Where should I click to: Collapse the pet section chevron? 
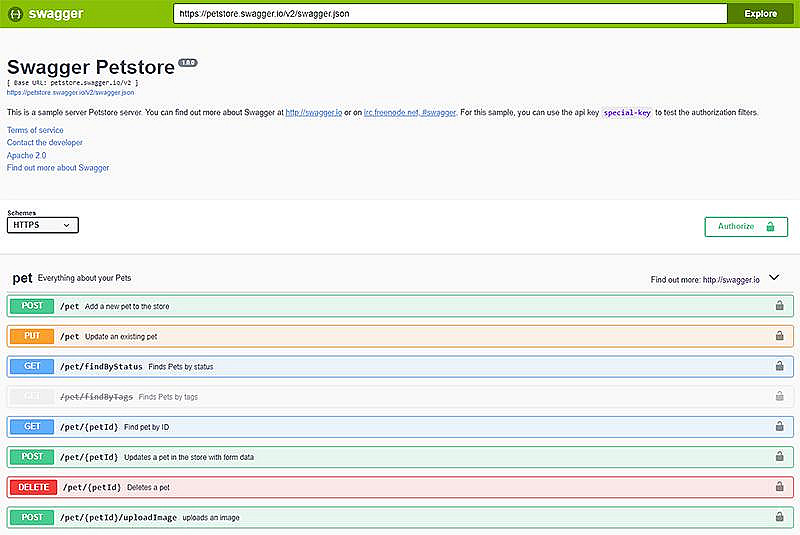pos(774,278)
